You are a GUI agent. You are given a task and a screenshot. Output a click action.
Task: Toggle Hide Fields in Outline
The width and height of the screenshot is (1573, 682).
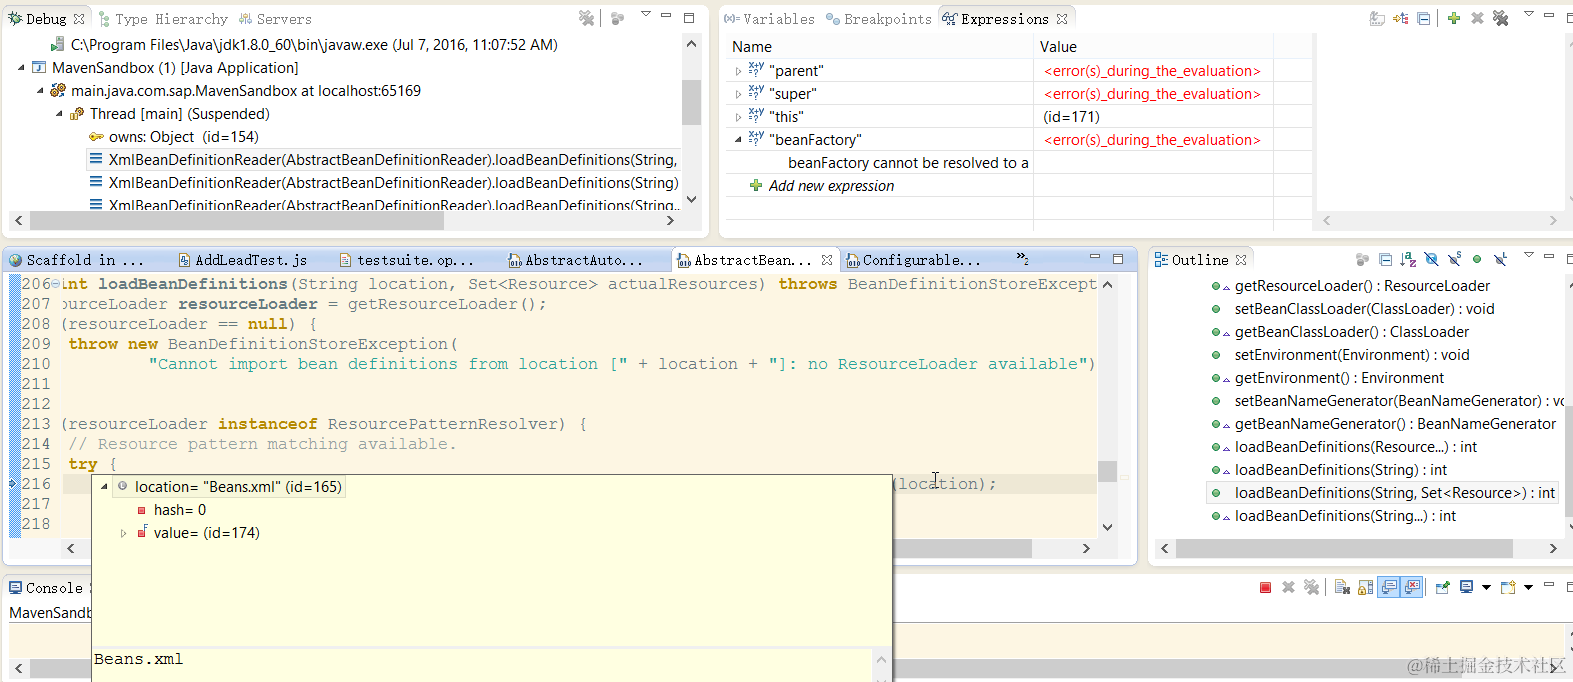click(x=1431, y=260)
